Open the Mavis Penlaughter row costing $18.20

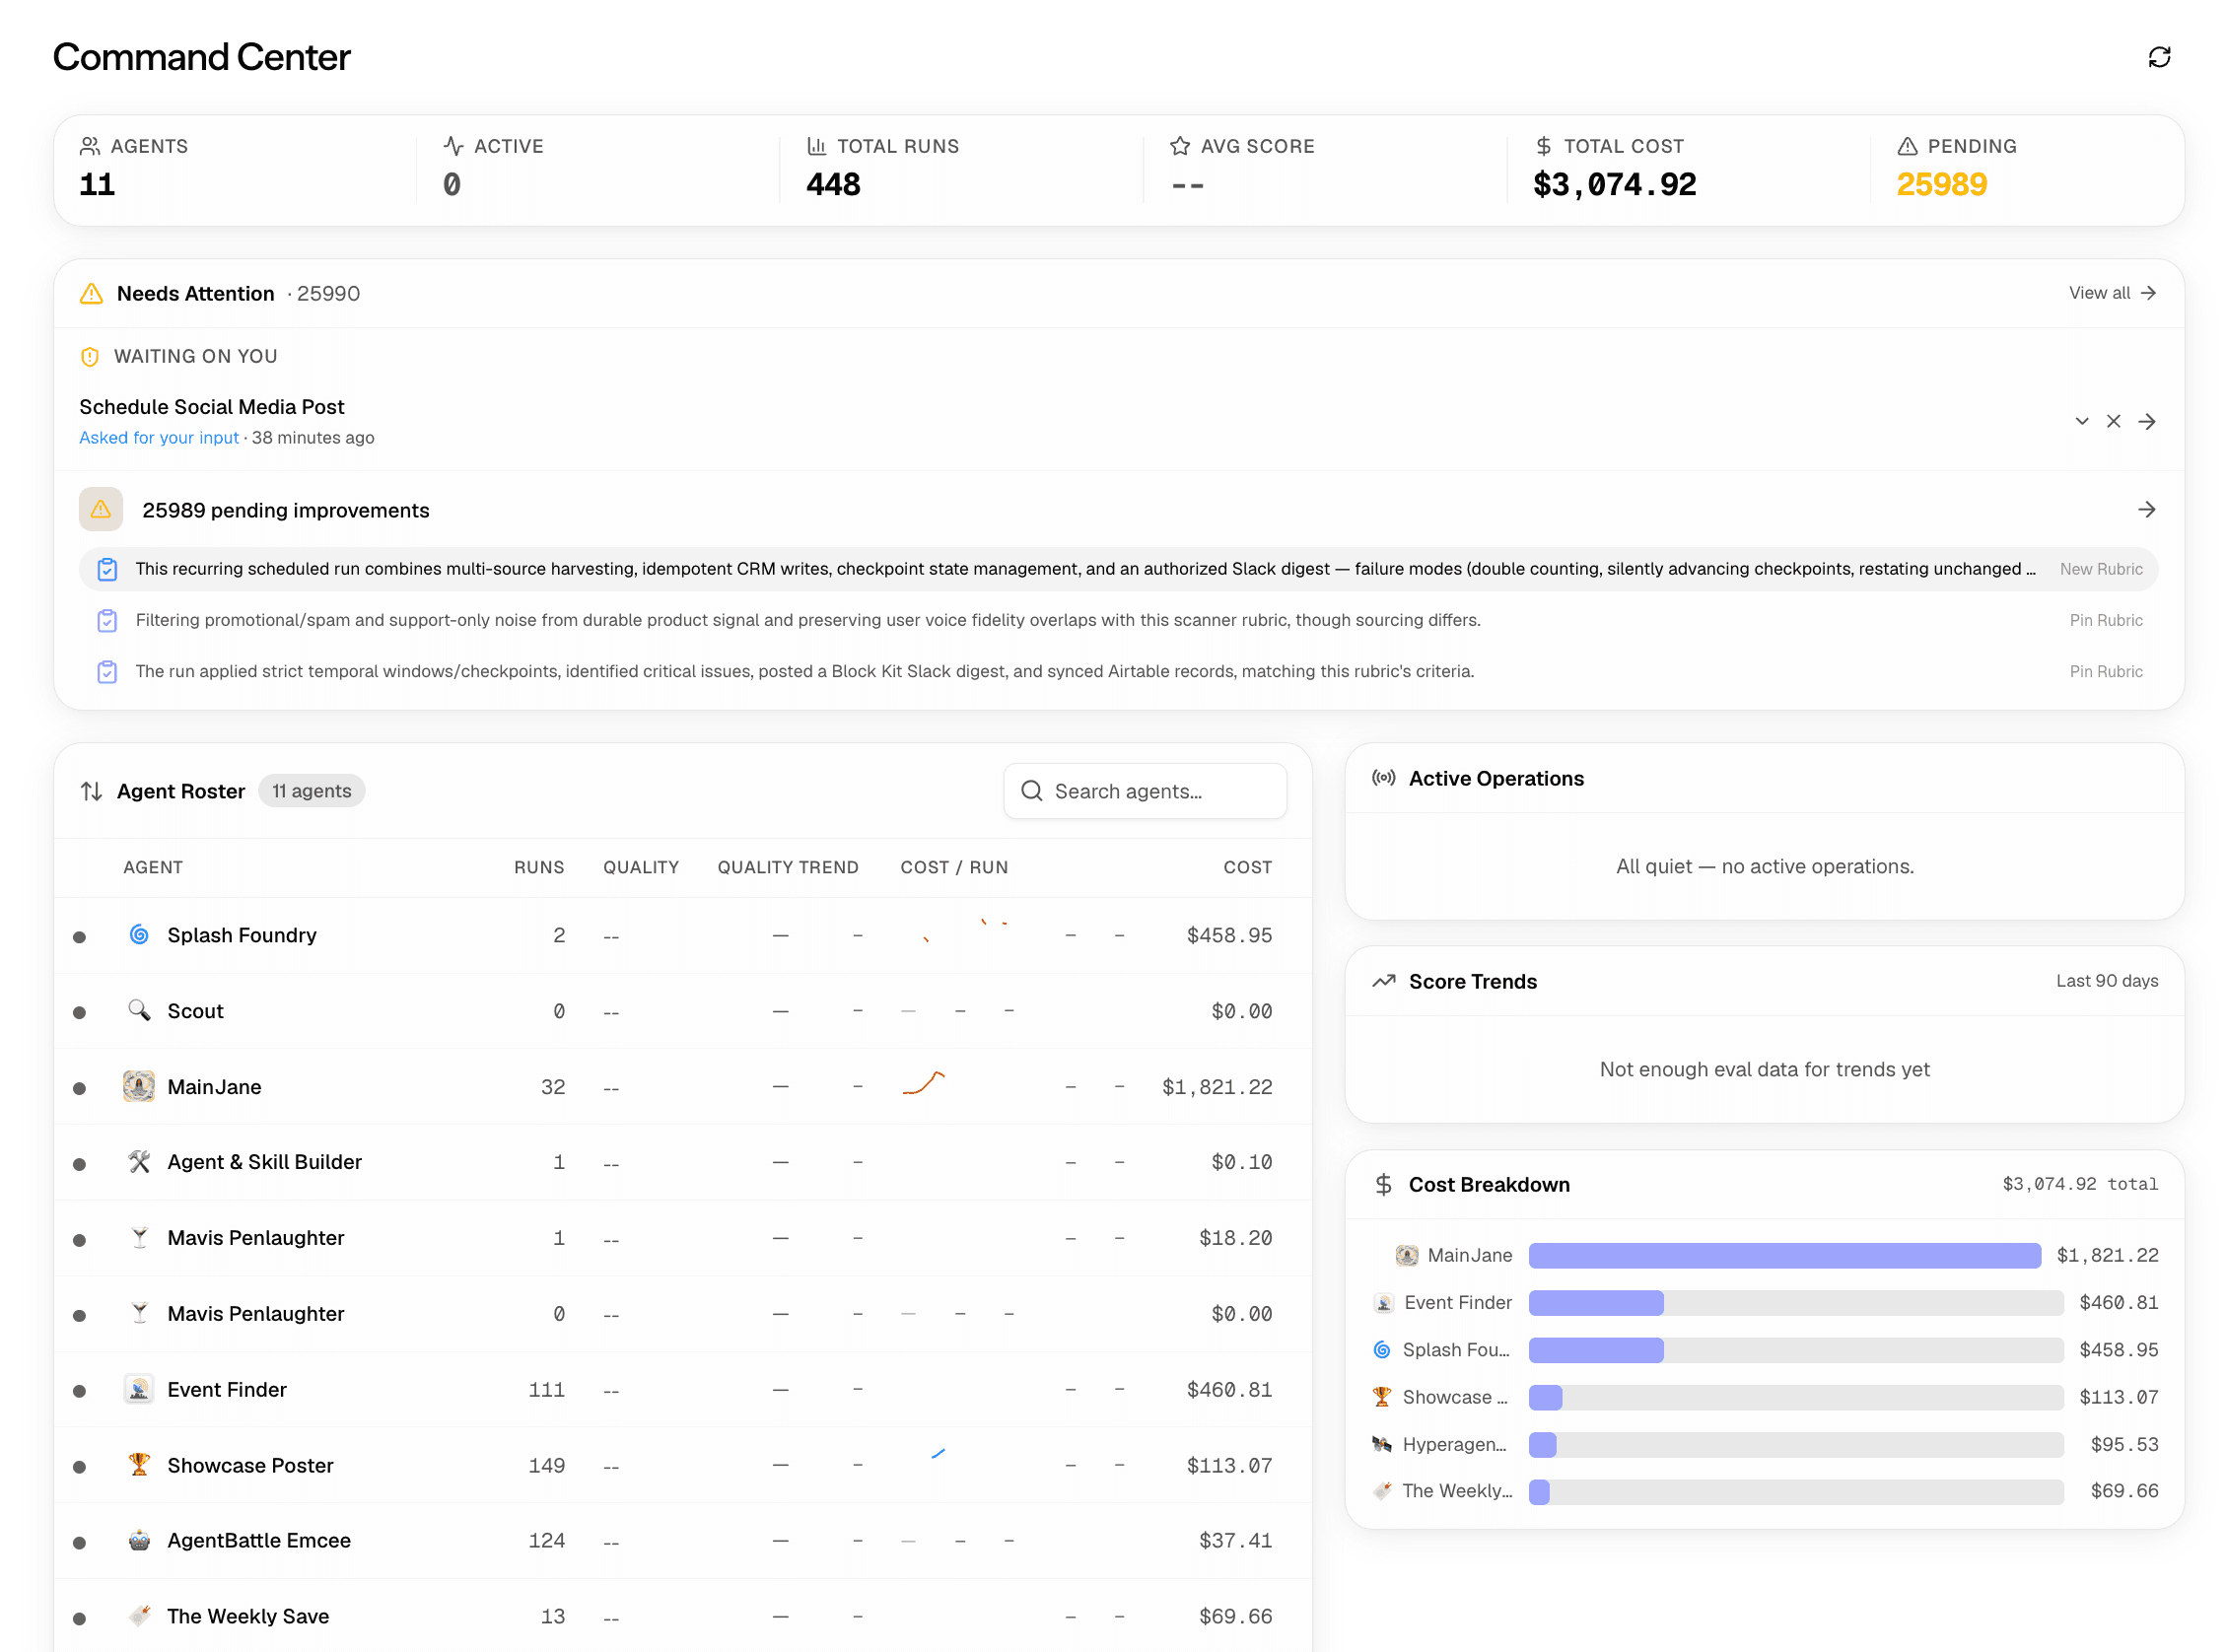pos(682,1238)
